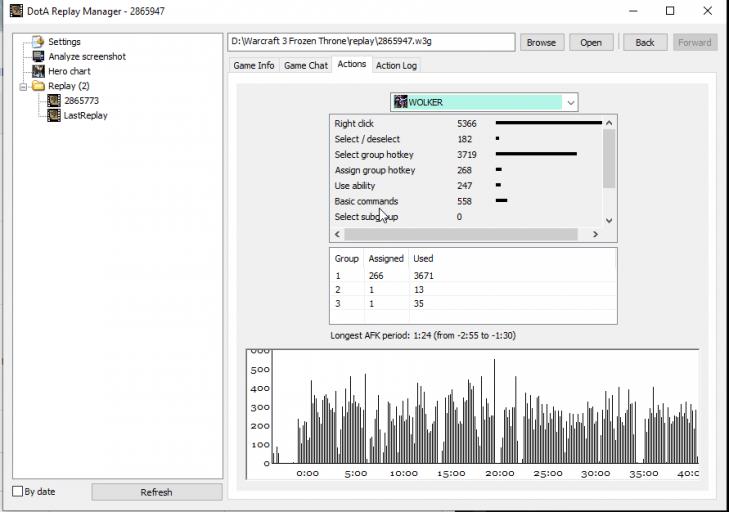Click the film icon beside LastReplay
The image size is (729, 512).
(54, 115)
